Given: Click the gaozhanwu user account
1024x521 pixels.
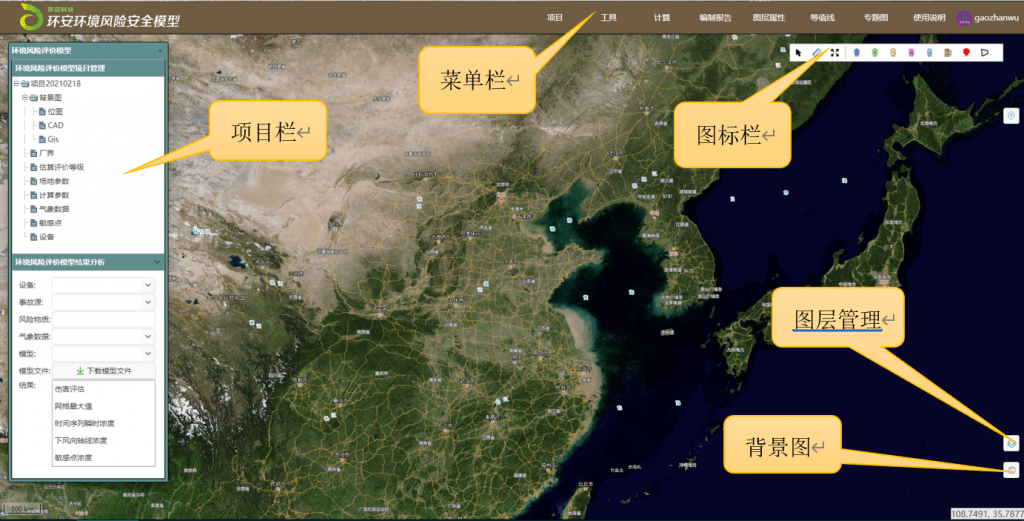Looking at the screenshot, I should pos(986,18).
